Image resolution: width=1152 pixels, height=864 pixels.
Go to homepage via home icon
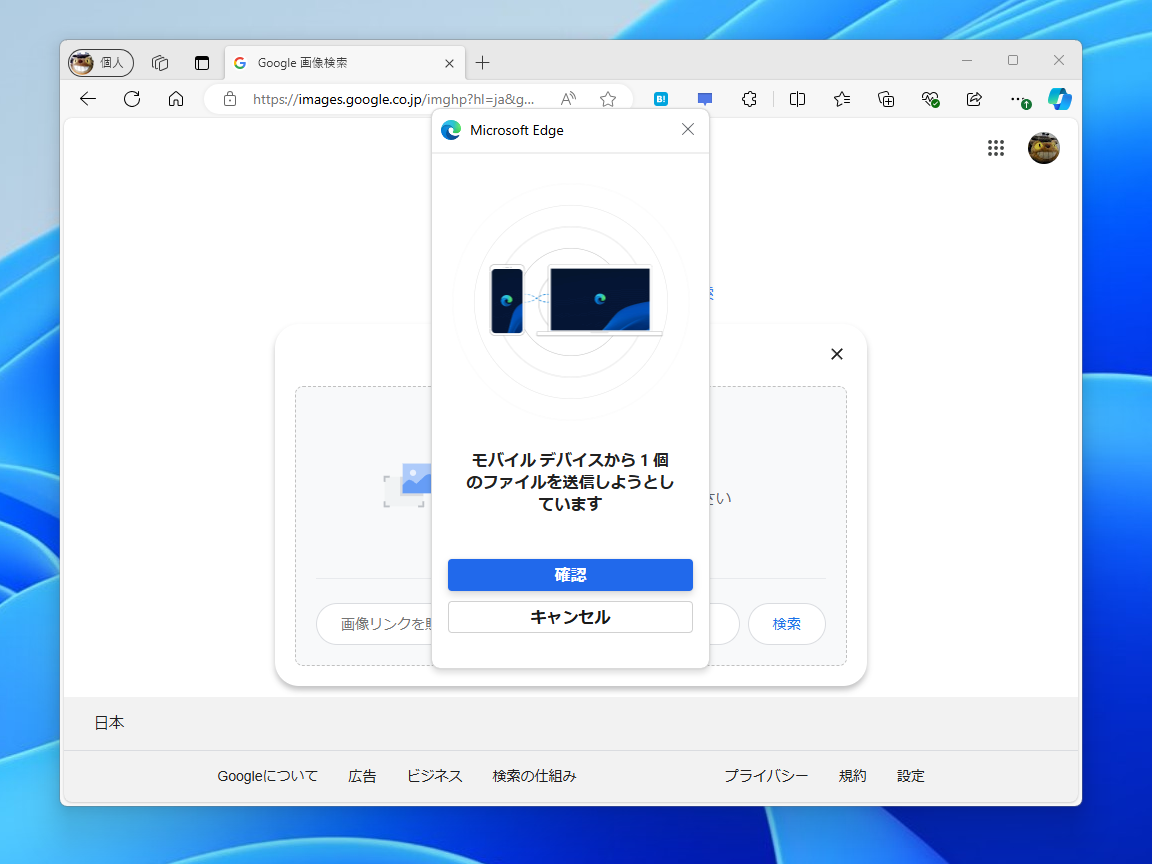click(175, 99)
